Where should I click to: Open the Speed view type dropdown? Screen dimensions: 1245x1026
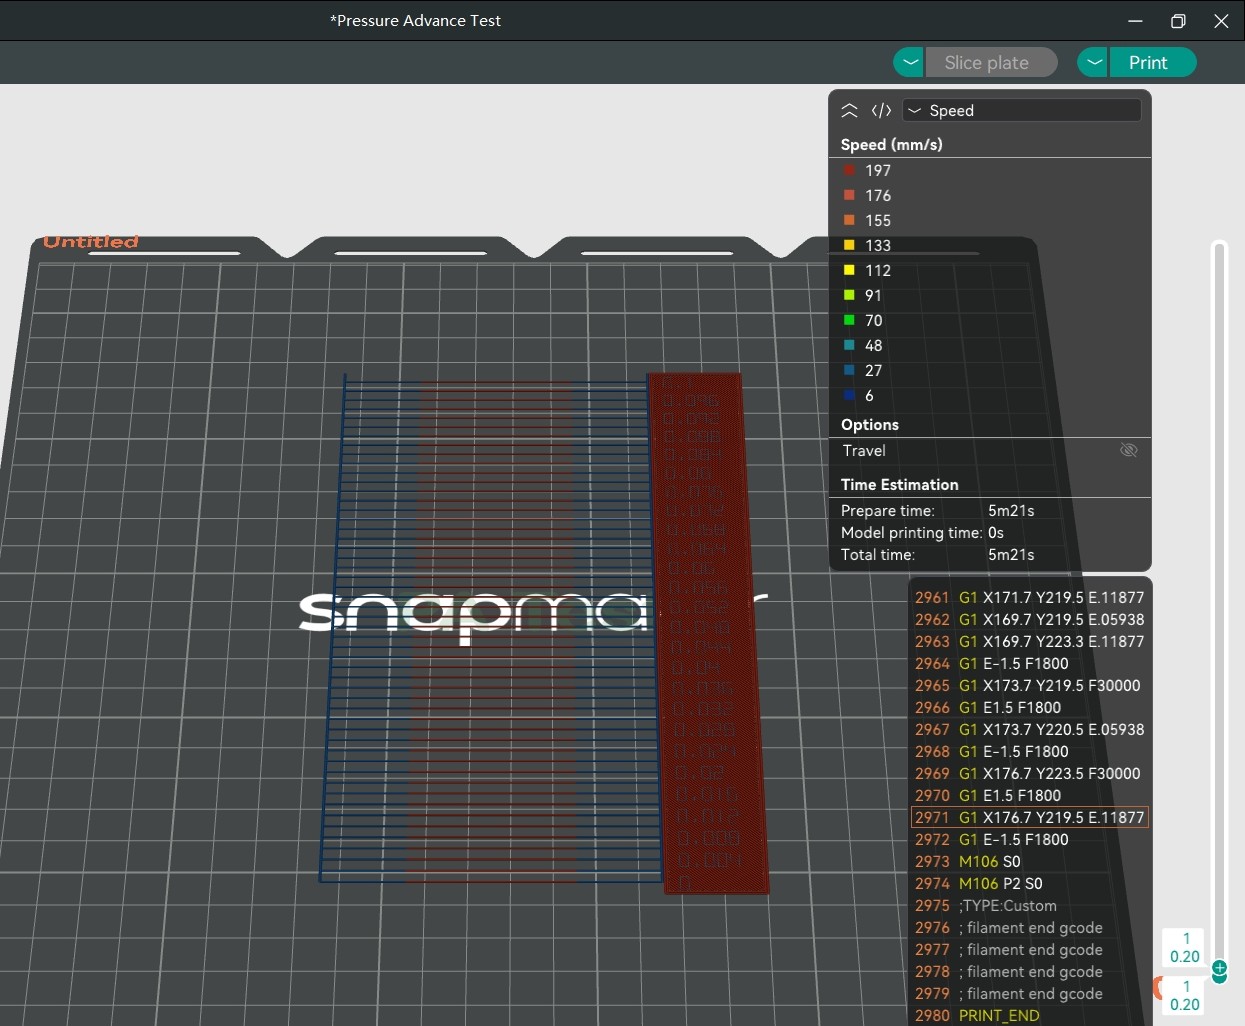pyautogui.click(x=1021, y=110)
